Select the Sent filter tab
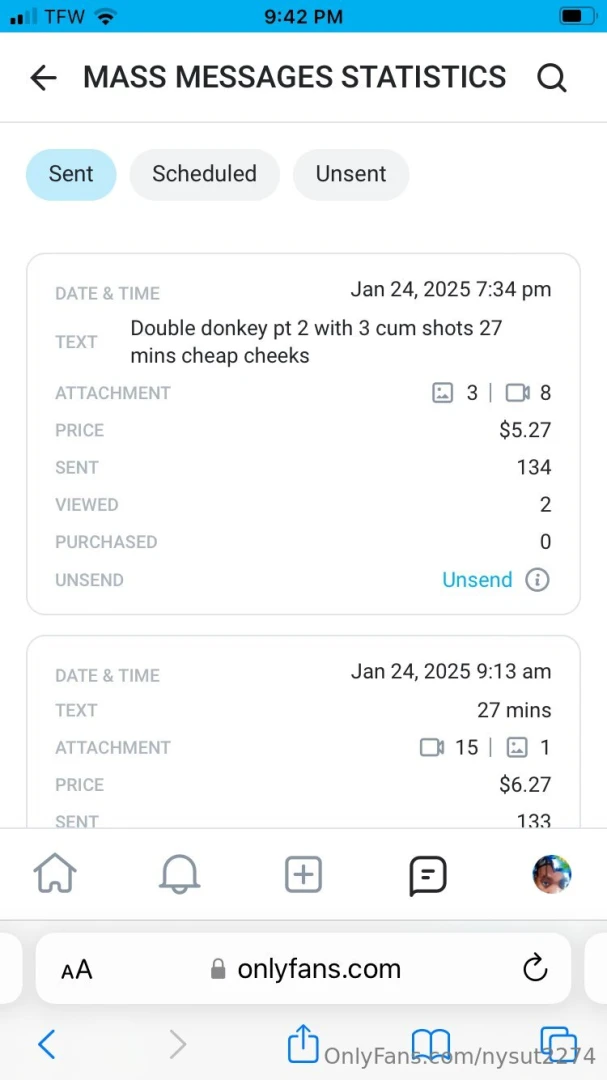 (71, 174)
